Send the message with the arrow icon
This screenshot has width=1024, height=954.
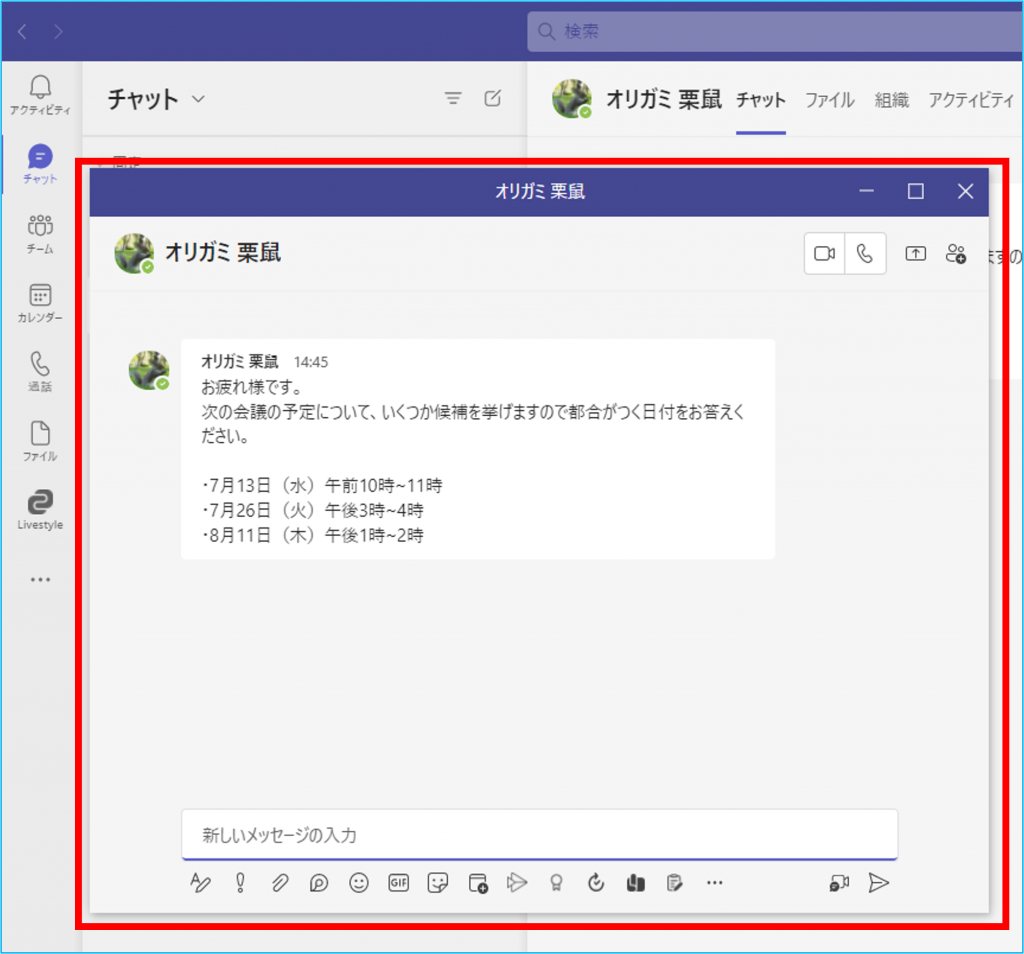[x=878, y=883]
